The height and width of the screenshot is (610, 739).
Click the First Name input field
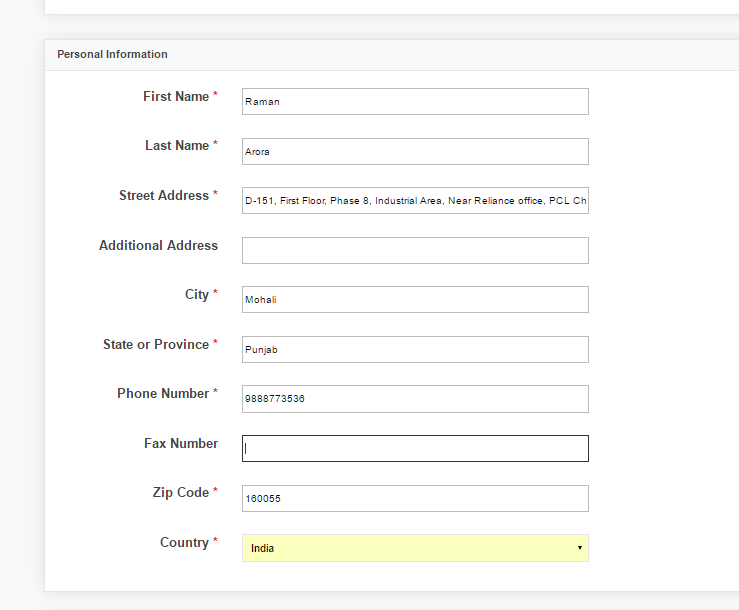point(415,101)
